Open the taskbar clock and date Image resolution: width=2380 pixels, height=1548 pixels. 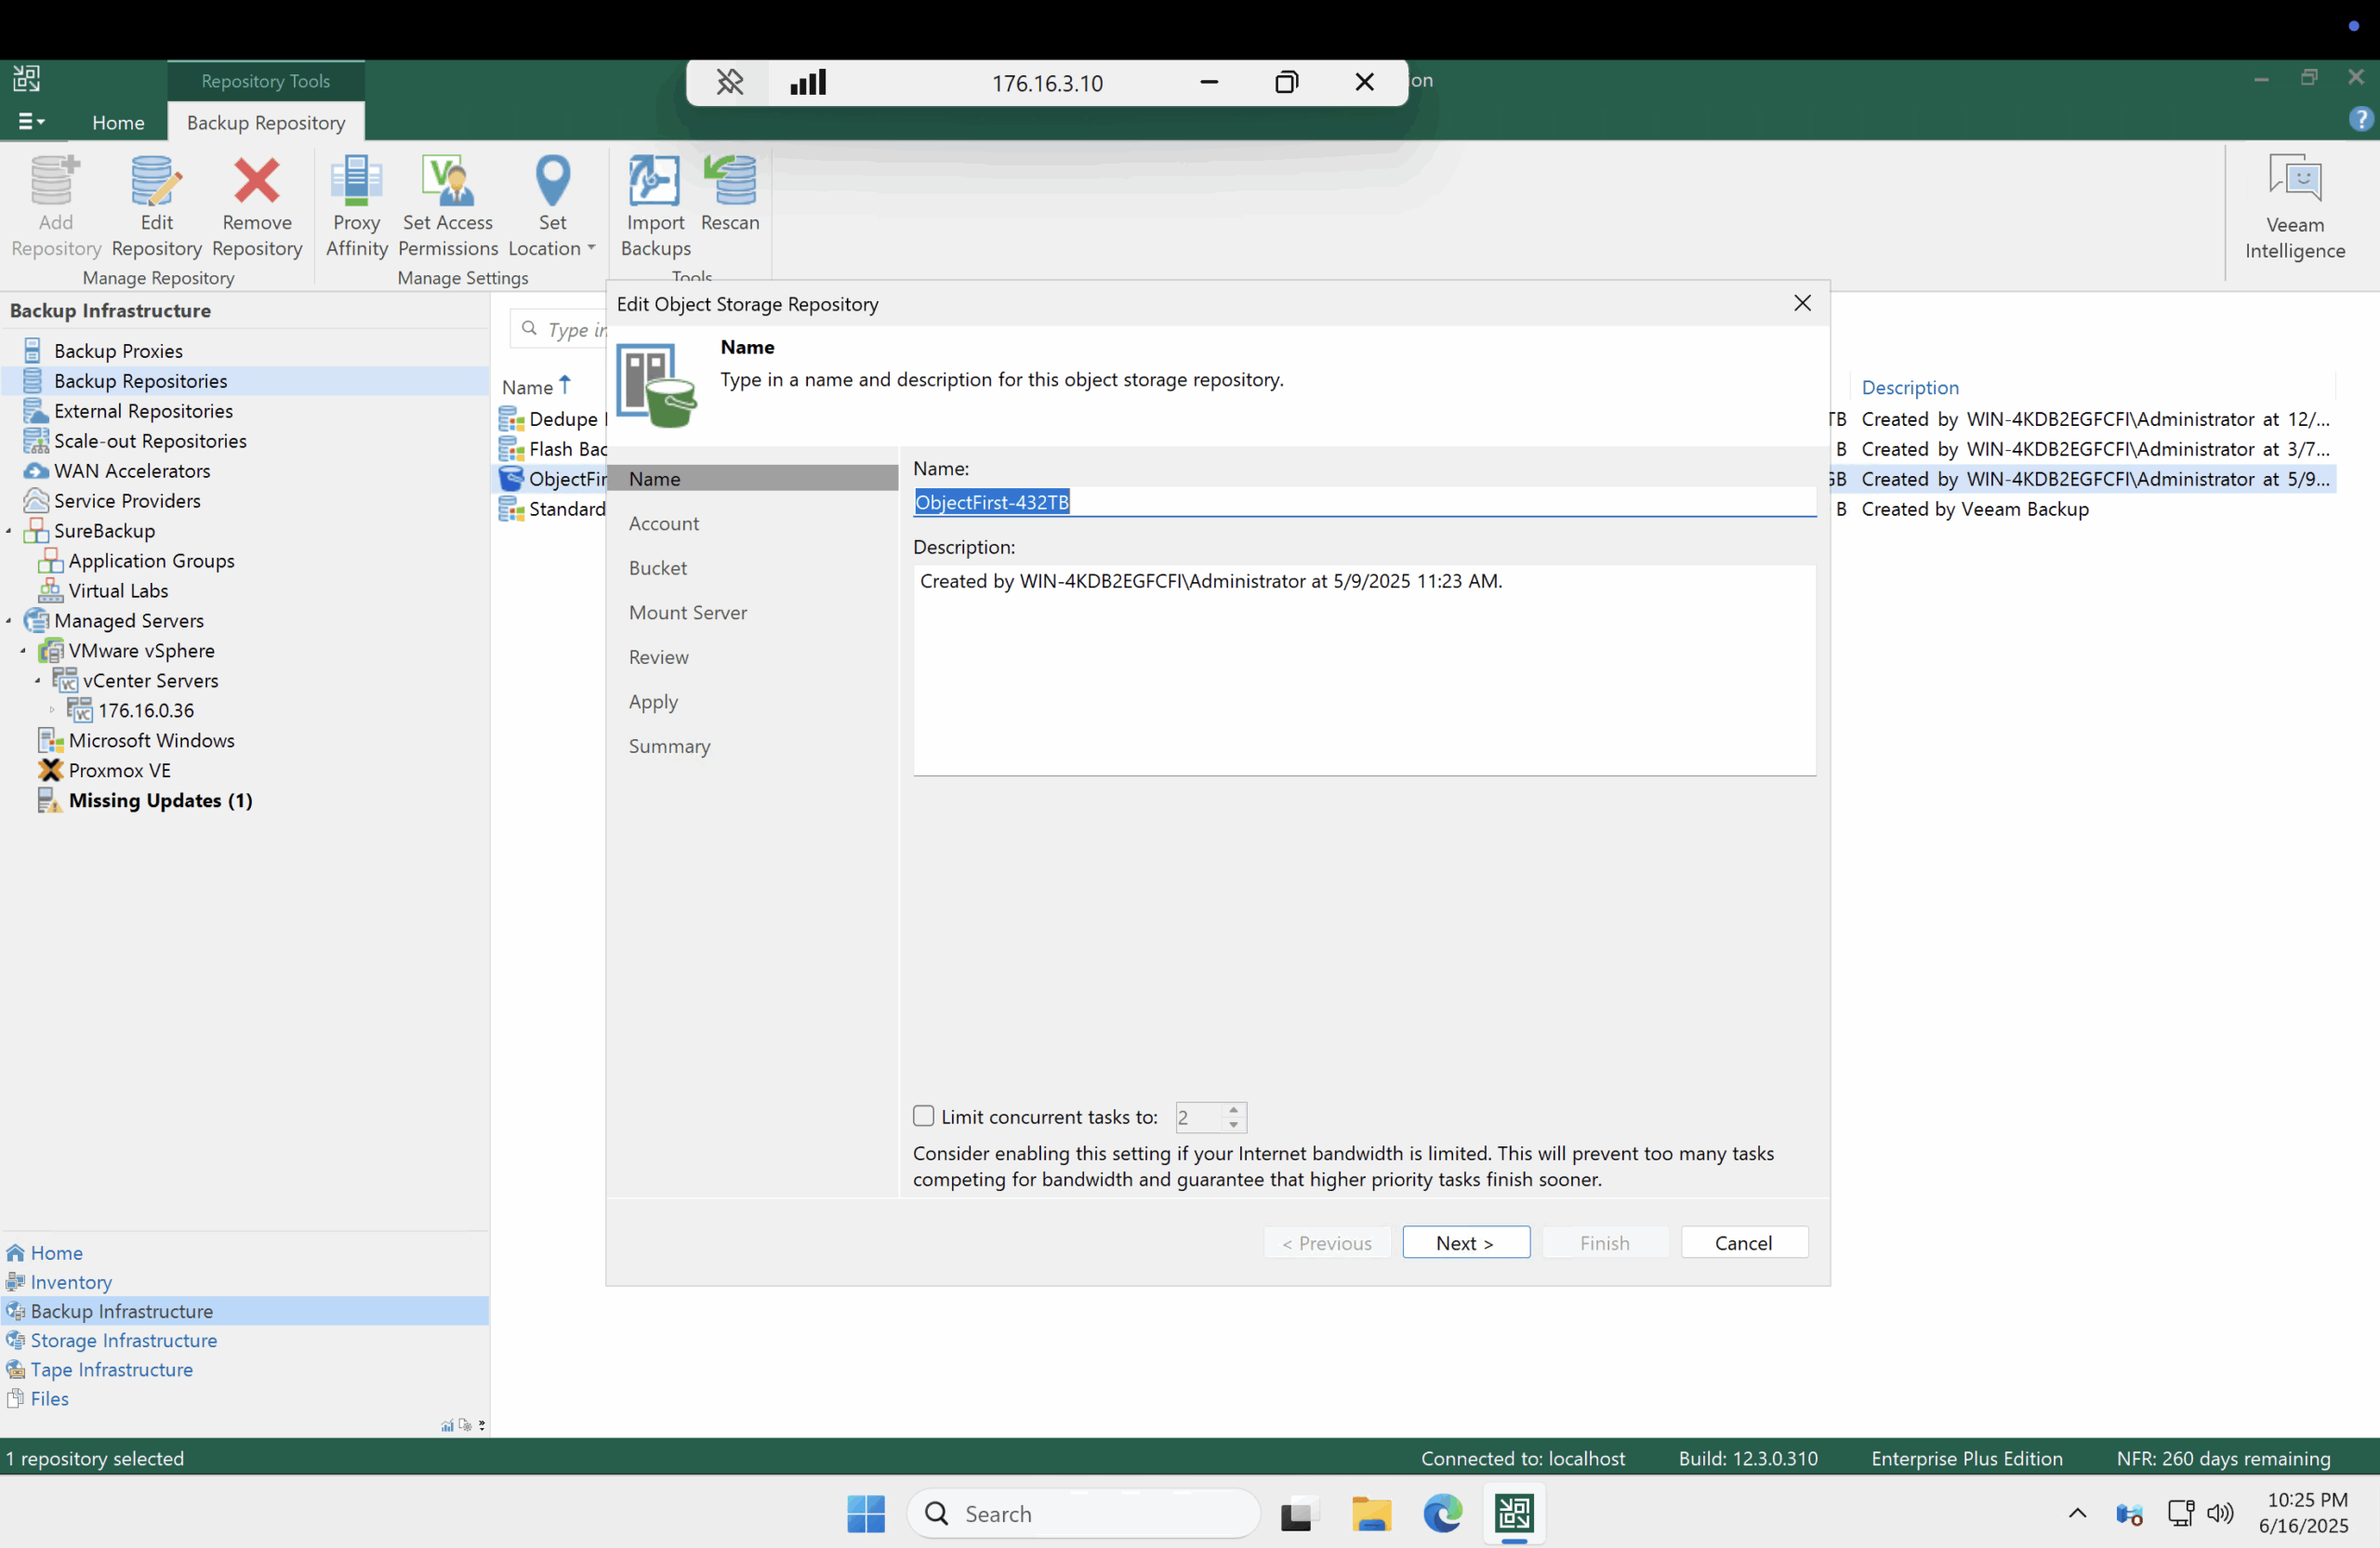click(2305, 1512)
